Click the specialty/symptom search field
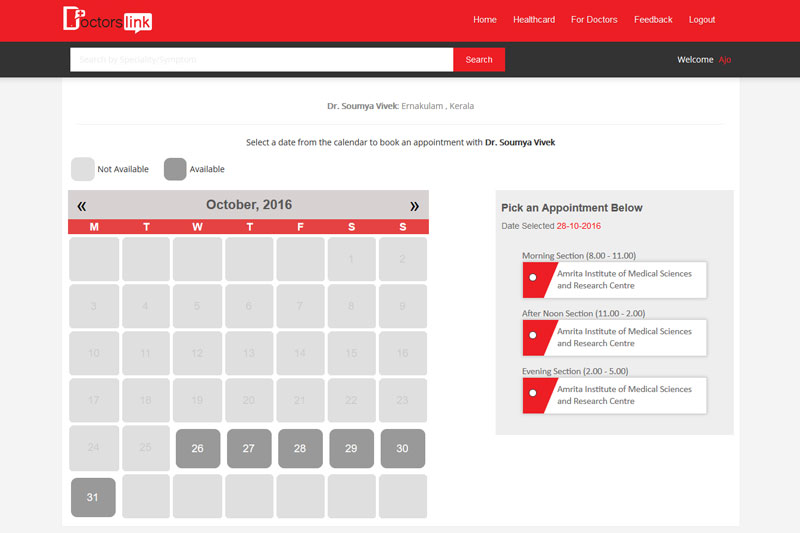Screen dimensions: 800x533 tap(261, 60)
